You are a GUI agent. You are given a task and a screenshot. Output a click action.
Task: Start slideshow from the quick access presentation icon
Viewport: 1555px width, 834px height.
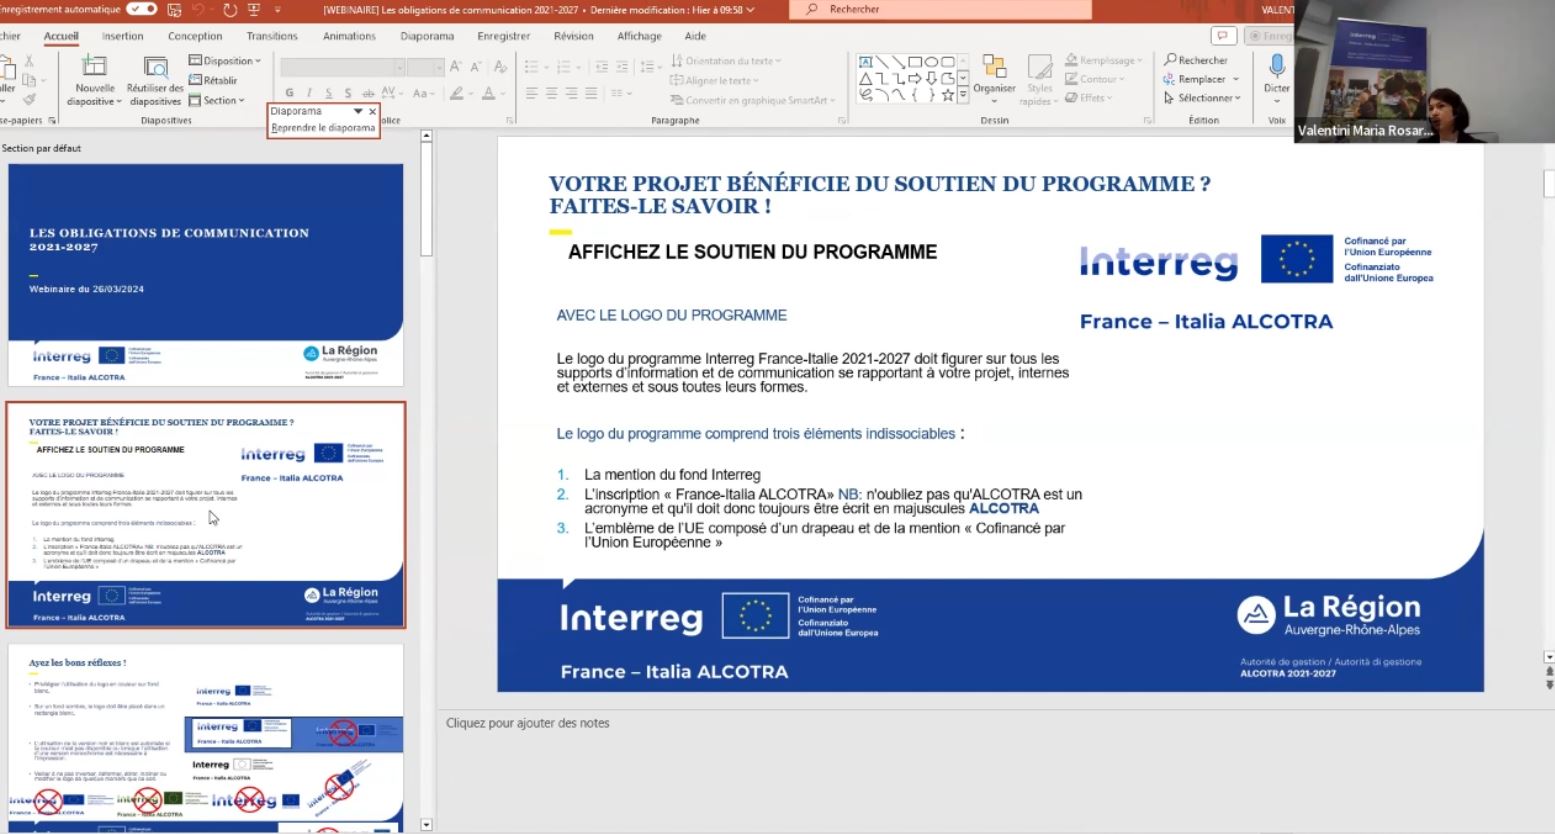[254, 10]
